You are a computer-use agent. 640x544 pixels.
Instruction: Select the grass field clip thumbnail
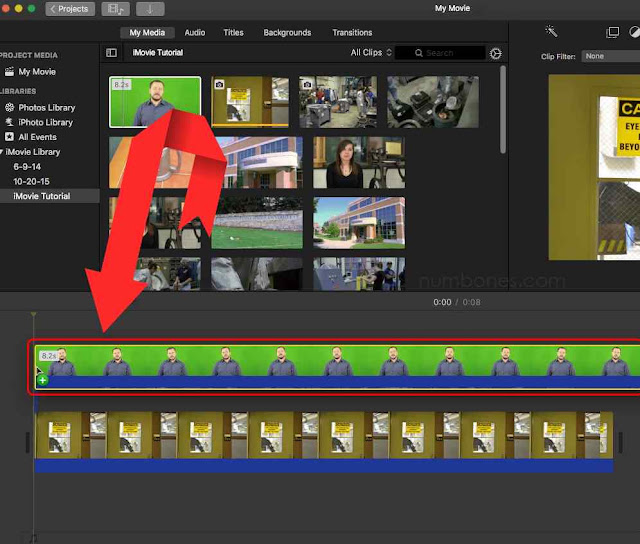tap(257, 223)
